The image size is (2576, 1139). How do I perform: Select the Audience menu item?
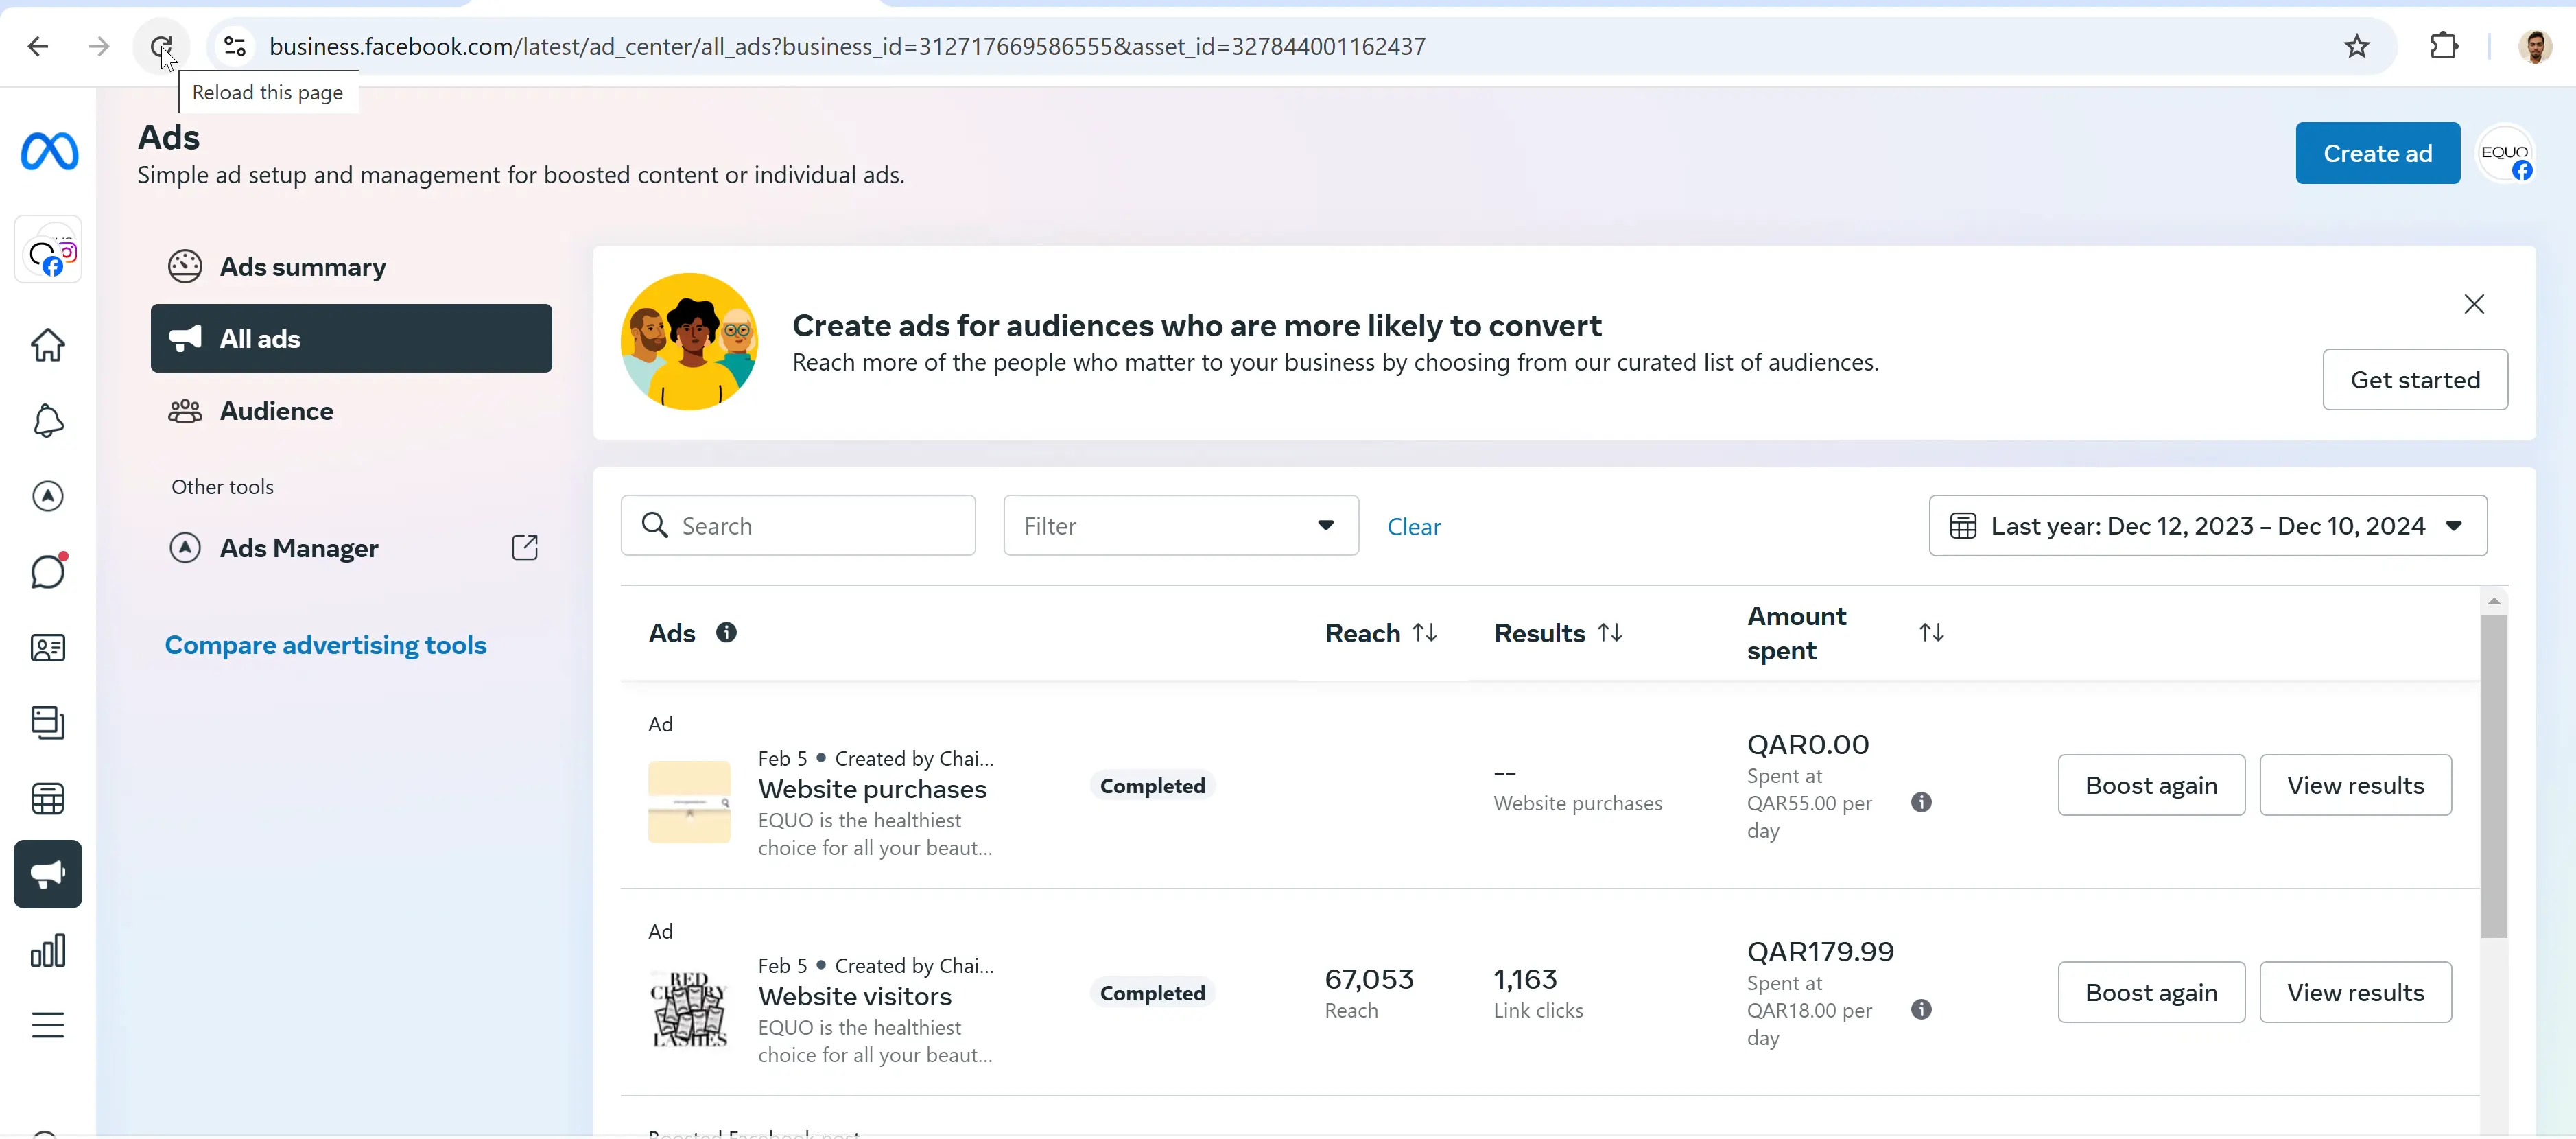pyautogui.click(x=276, y=411)
